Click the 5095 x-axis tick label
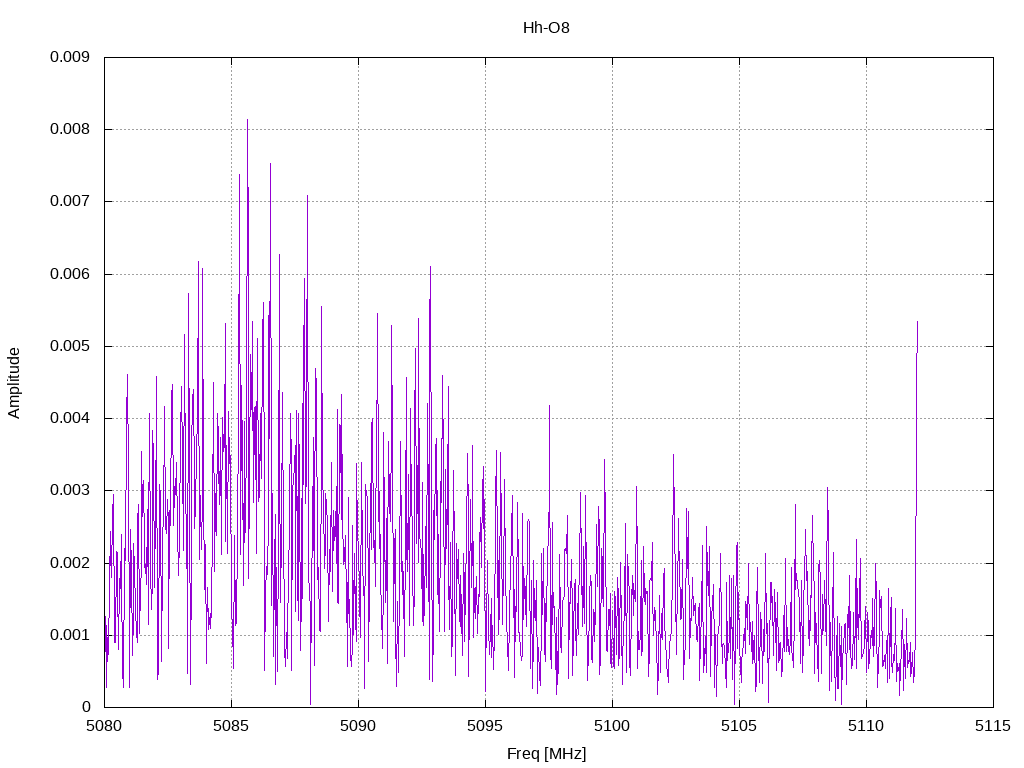This screenshot has height=768, width=1024. pyautogui.click(x=485, y=726)
